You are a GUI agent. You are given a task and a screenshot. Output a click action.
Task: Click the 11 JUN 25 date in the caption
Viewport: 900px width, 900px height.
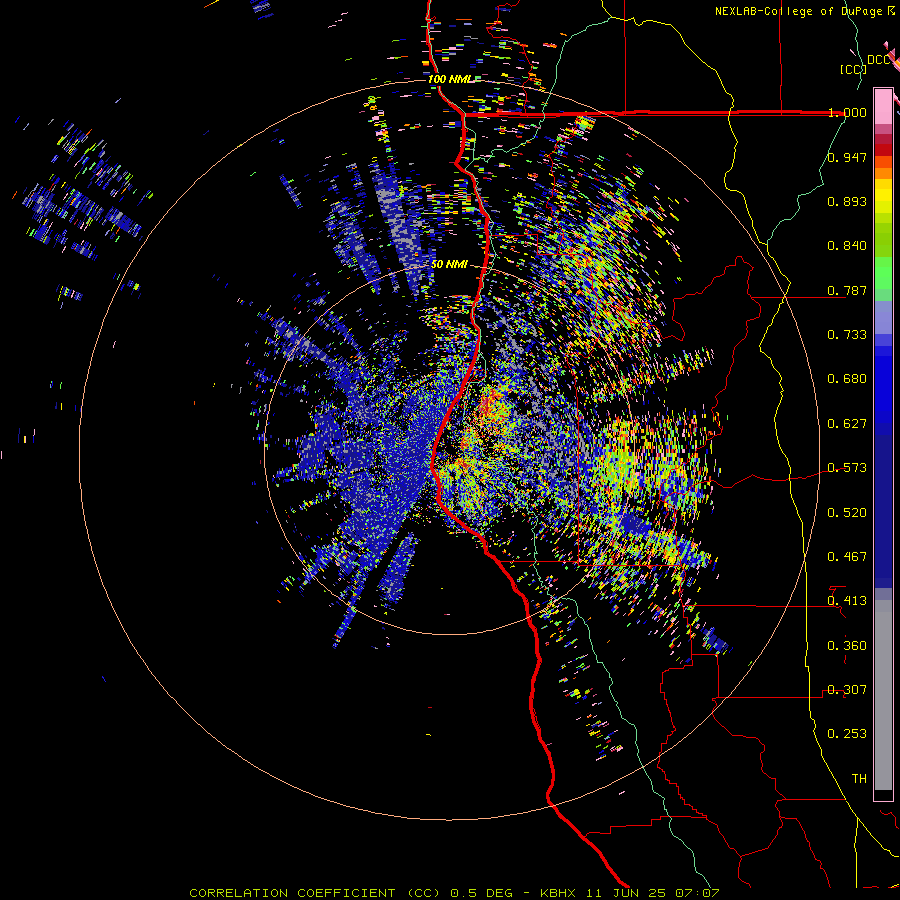(626, 893)
